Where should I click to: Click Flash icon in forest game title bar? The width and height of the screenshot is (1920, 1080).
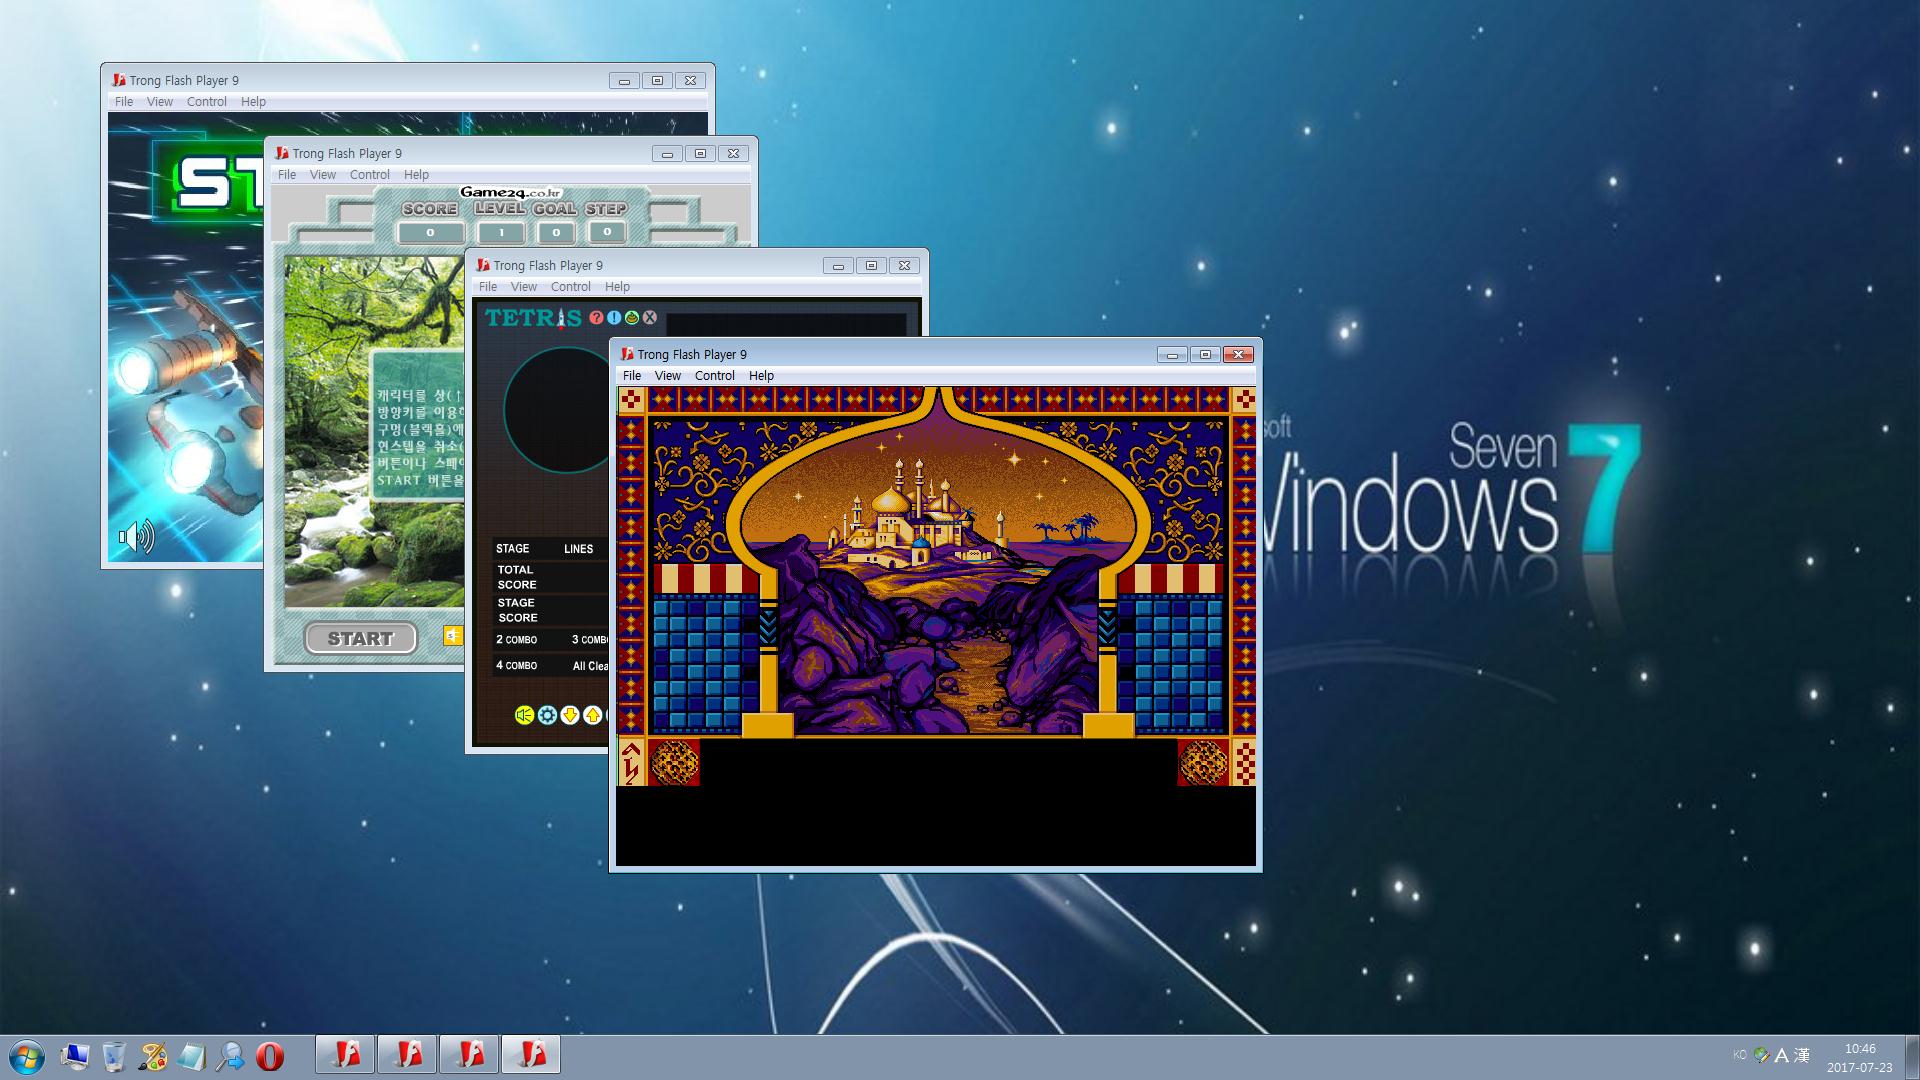tap(282, 153)
